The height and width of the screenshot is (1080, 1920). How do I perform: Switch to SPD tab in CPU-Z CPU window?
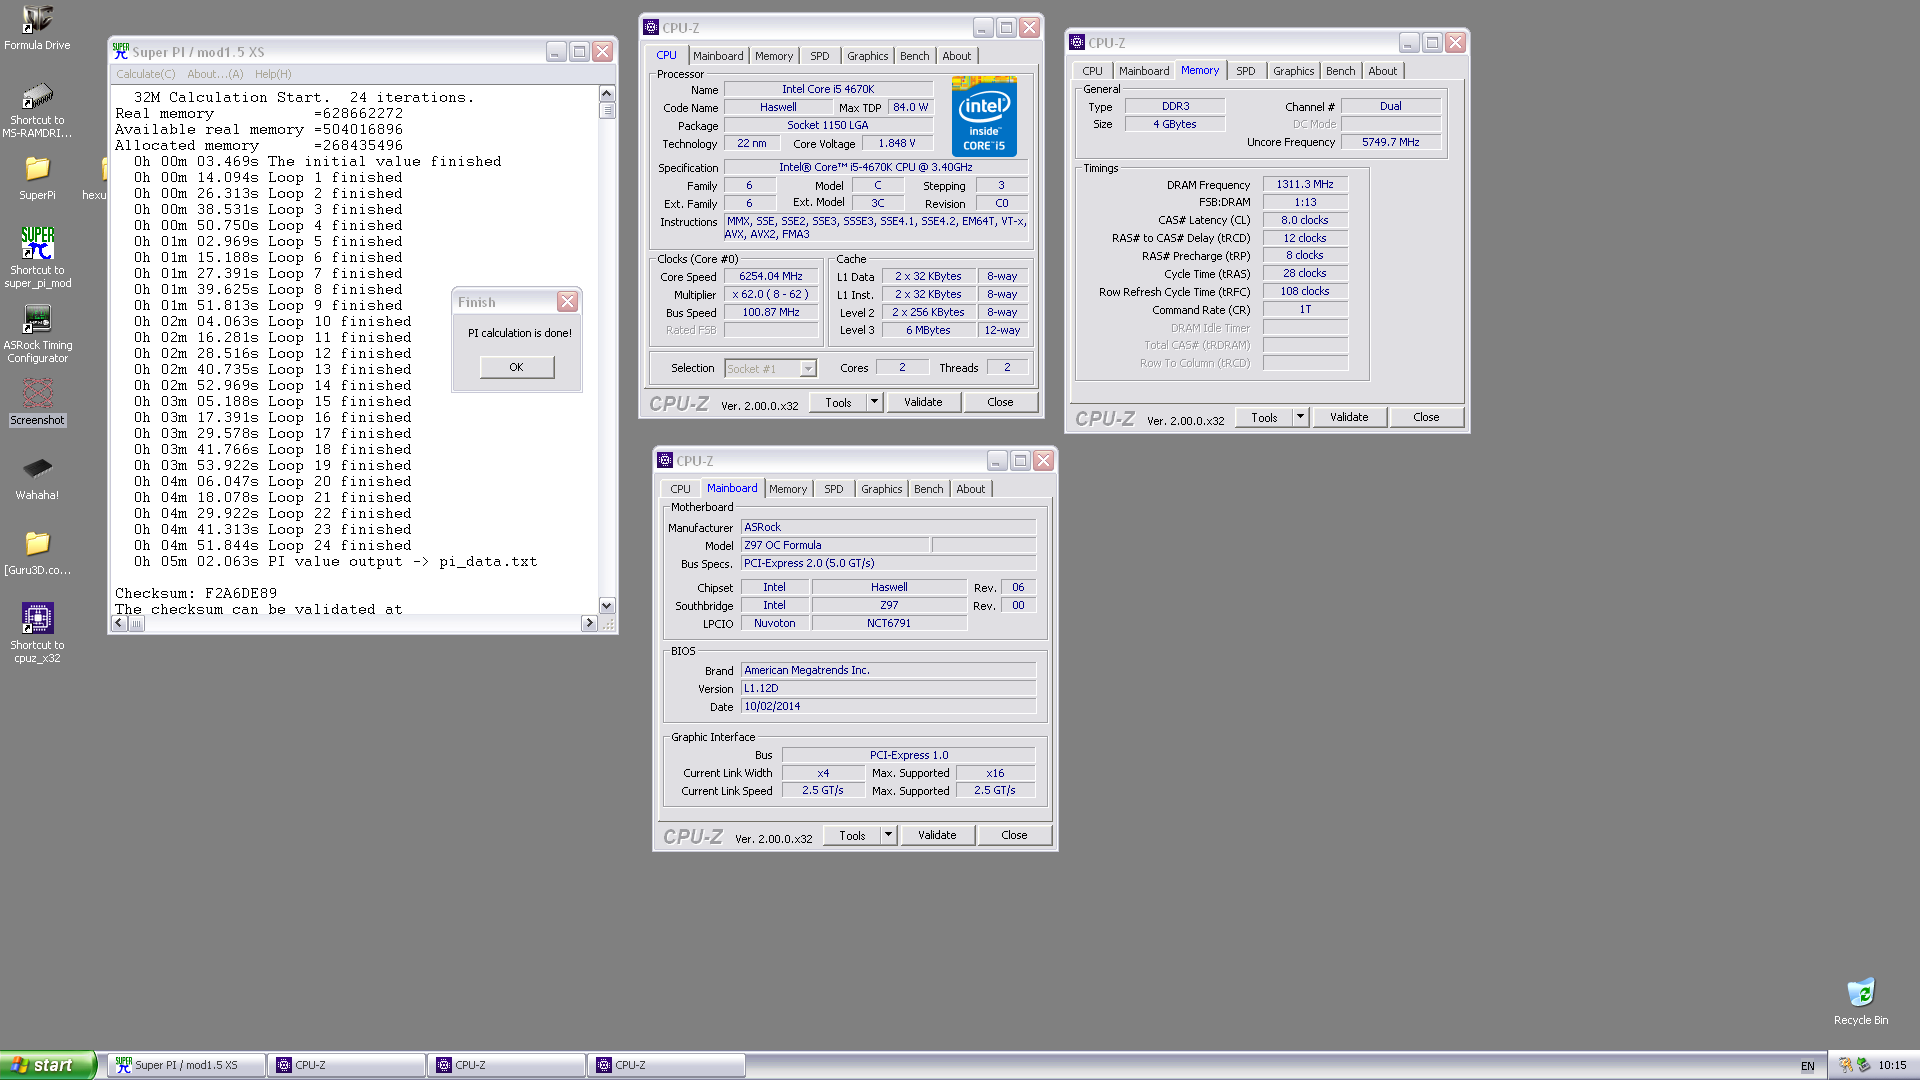click(819, 56)
